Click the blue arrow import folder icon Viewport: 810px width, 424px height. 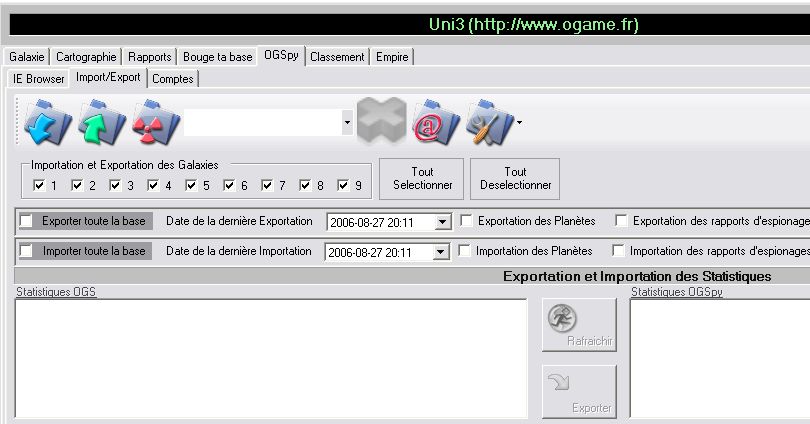(x=47, y=123)
